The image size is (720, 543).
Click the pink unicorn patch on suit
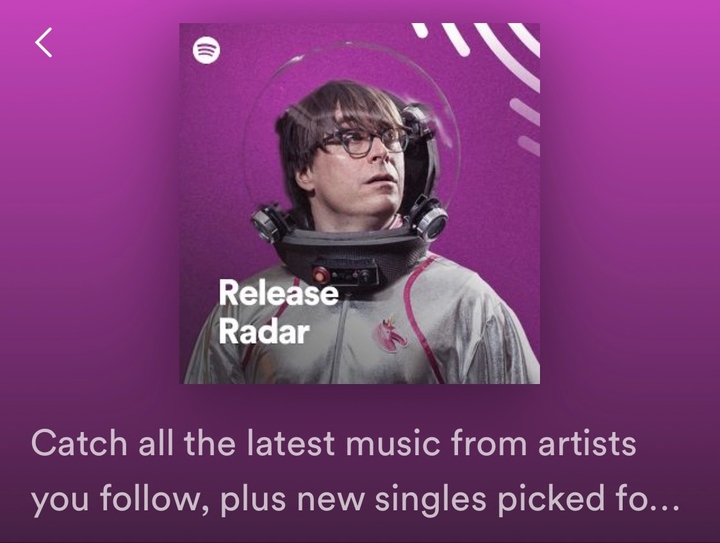pyautogui.click(x=391, y=335)
